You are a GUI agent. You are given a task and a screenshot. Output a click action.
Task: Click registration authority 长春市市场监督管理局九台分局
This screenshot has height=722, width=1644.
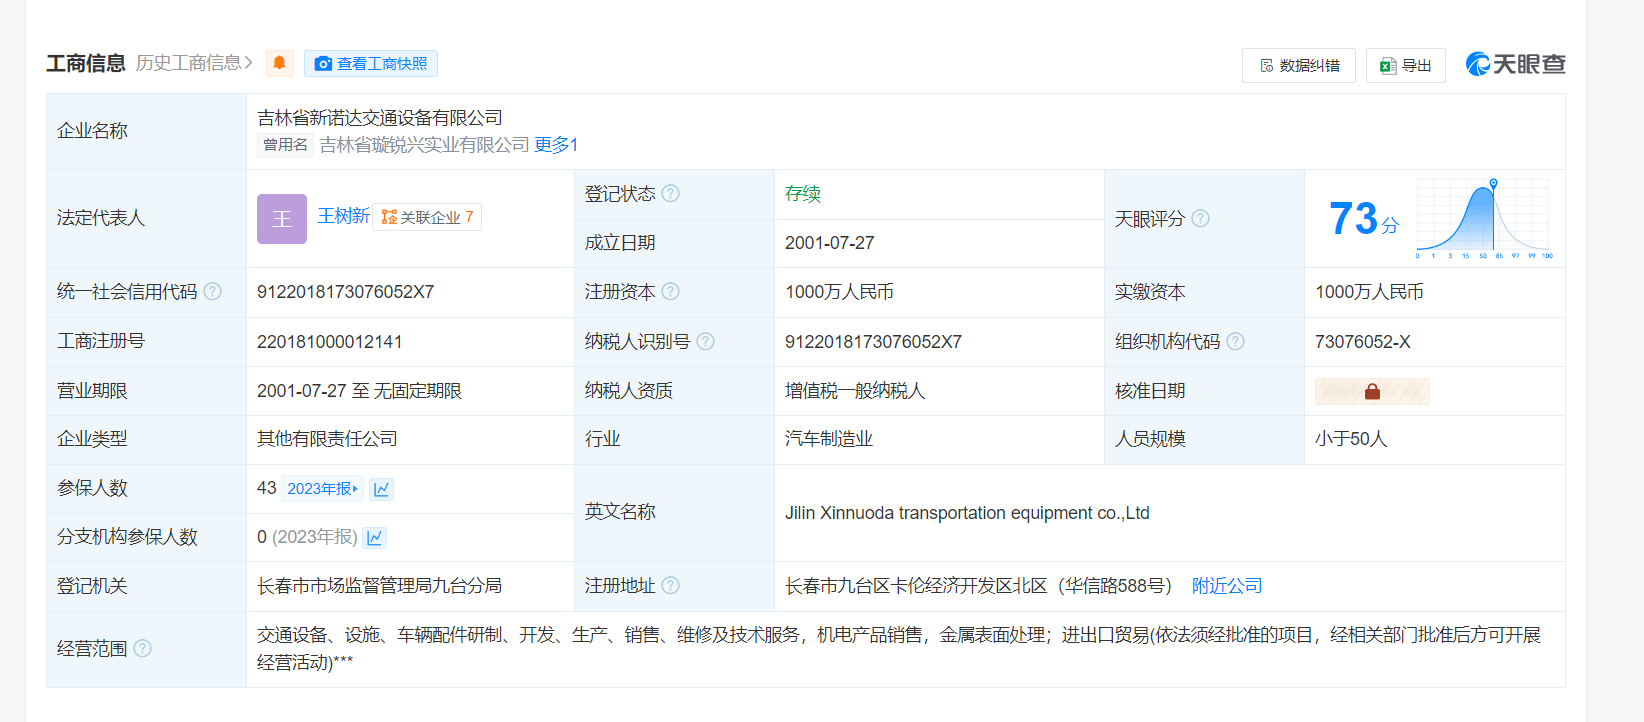(379, 586)
